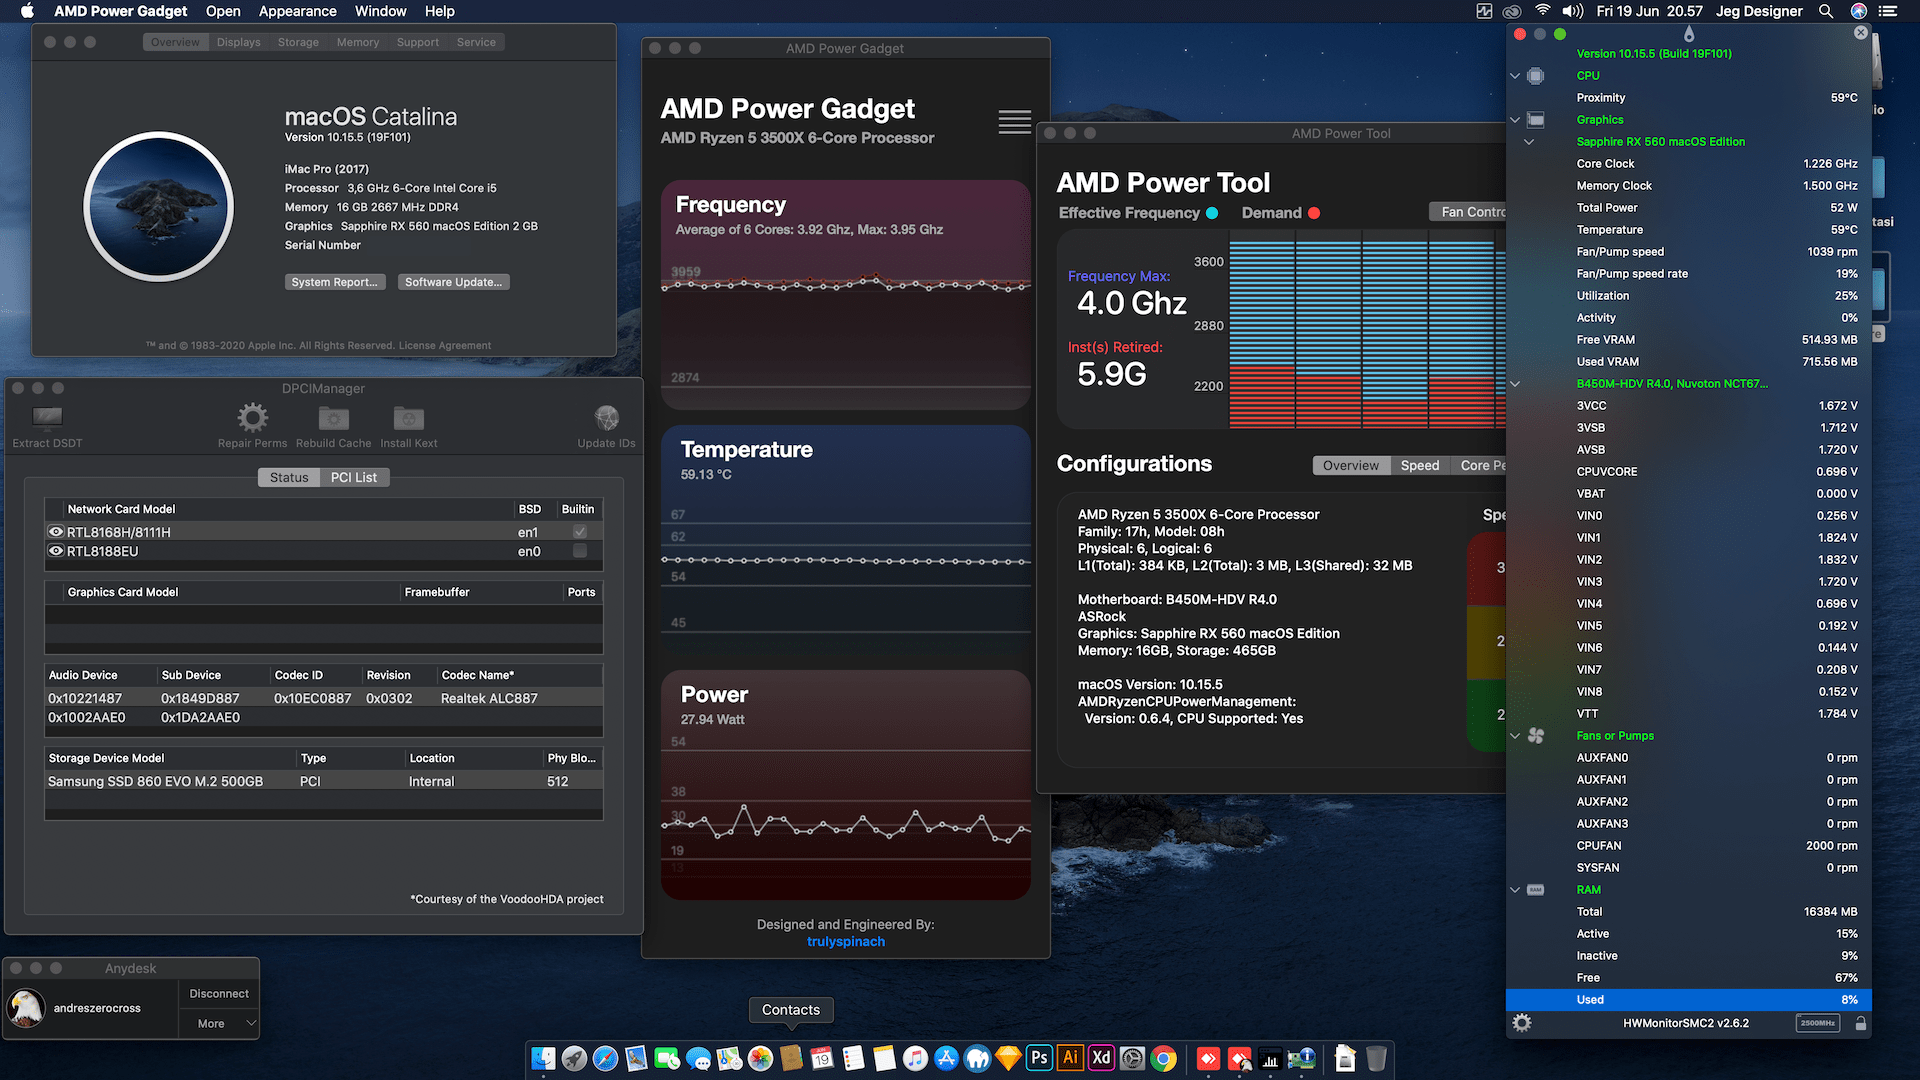Image resolution: width=1920 pixels, height=1080 pixels.
Task: Switch to Storage tab in About This Mac
Action: pos(298,42)
